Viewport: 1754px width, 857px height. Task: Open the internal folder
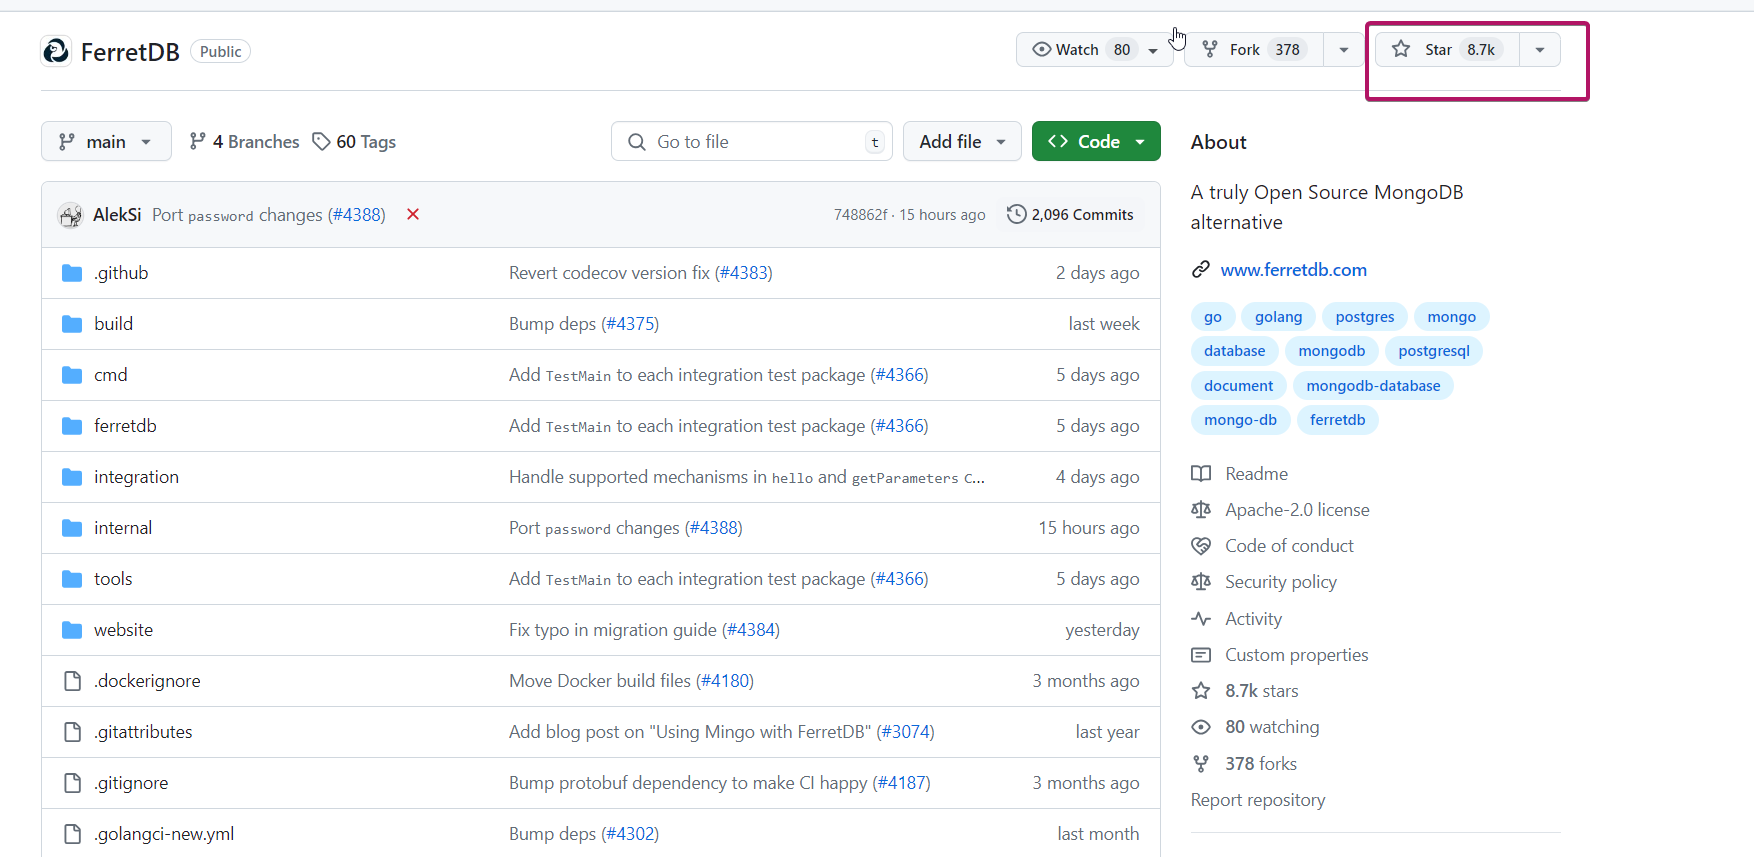tap(123, 528)
